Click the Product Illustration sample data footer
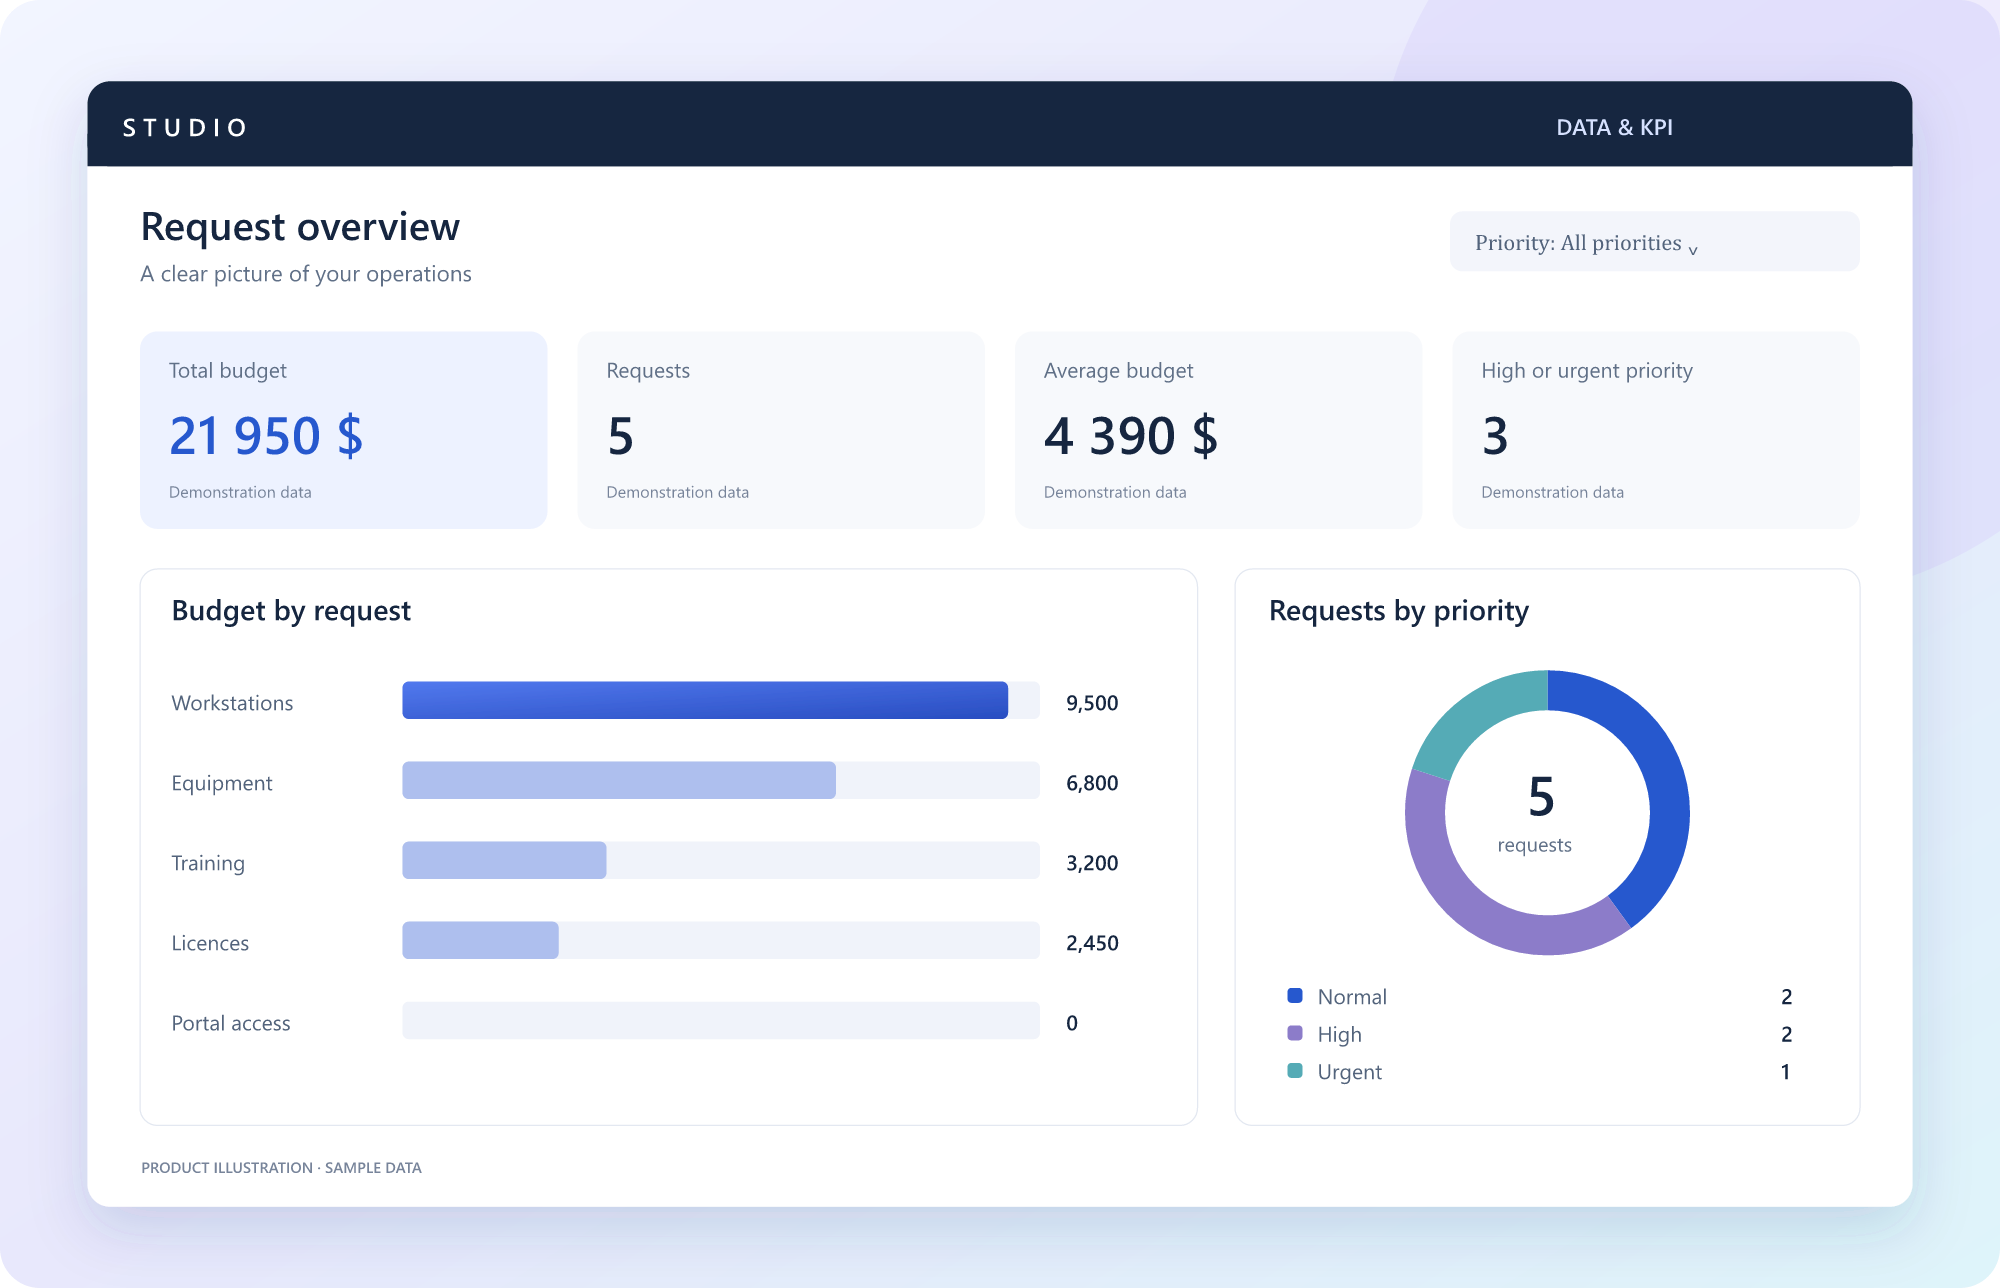Viewport: 2000px width, 1288px height. 281,1168
